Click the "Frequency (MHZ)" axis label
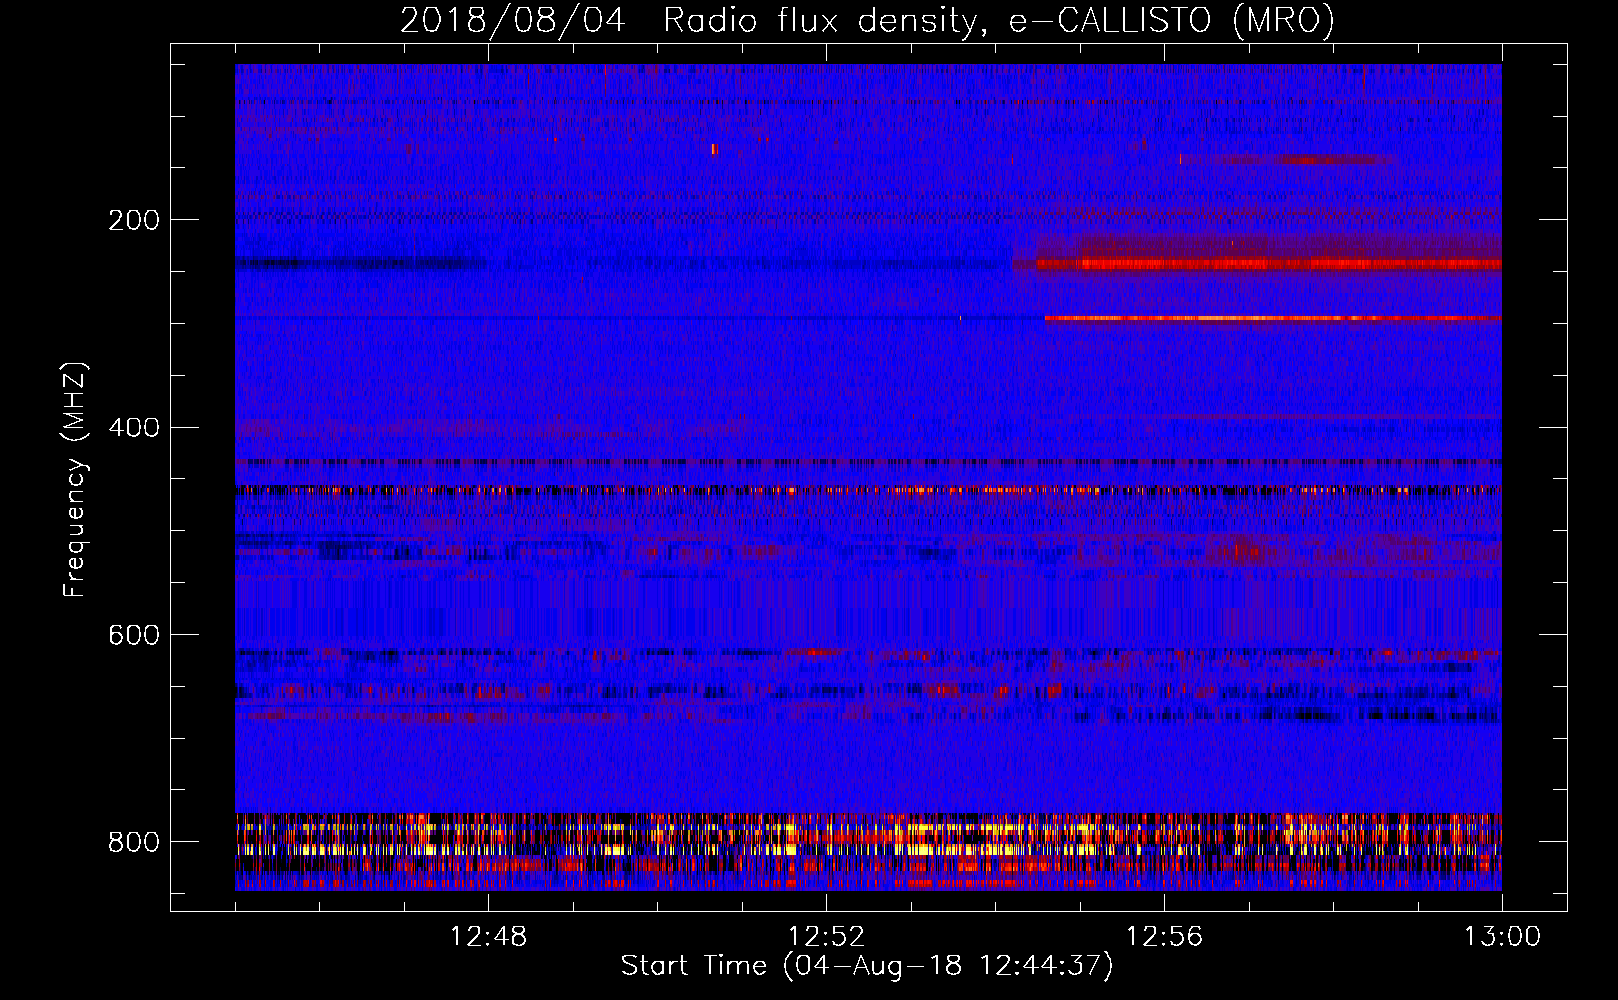The width and height of the screenshot is (1618, 1000). pyautogui.click(x=75, y=479)
